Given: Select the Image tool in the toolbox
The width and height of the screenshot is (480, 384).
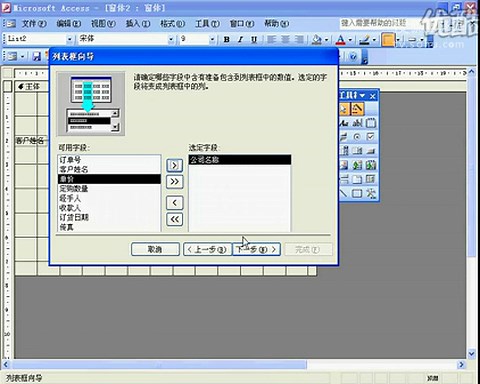Looking at the screenshot, I should coord(344,165).
